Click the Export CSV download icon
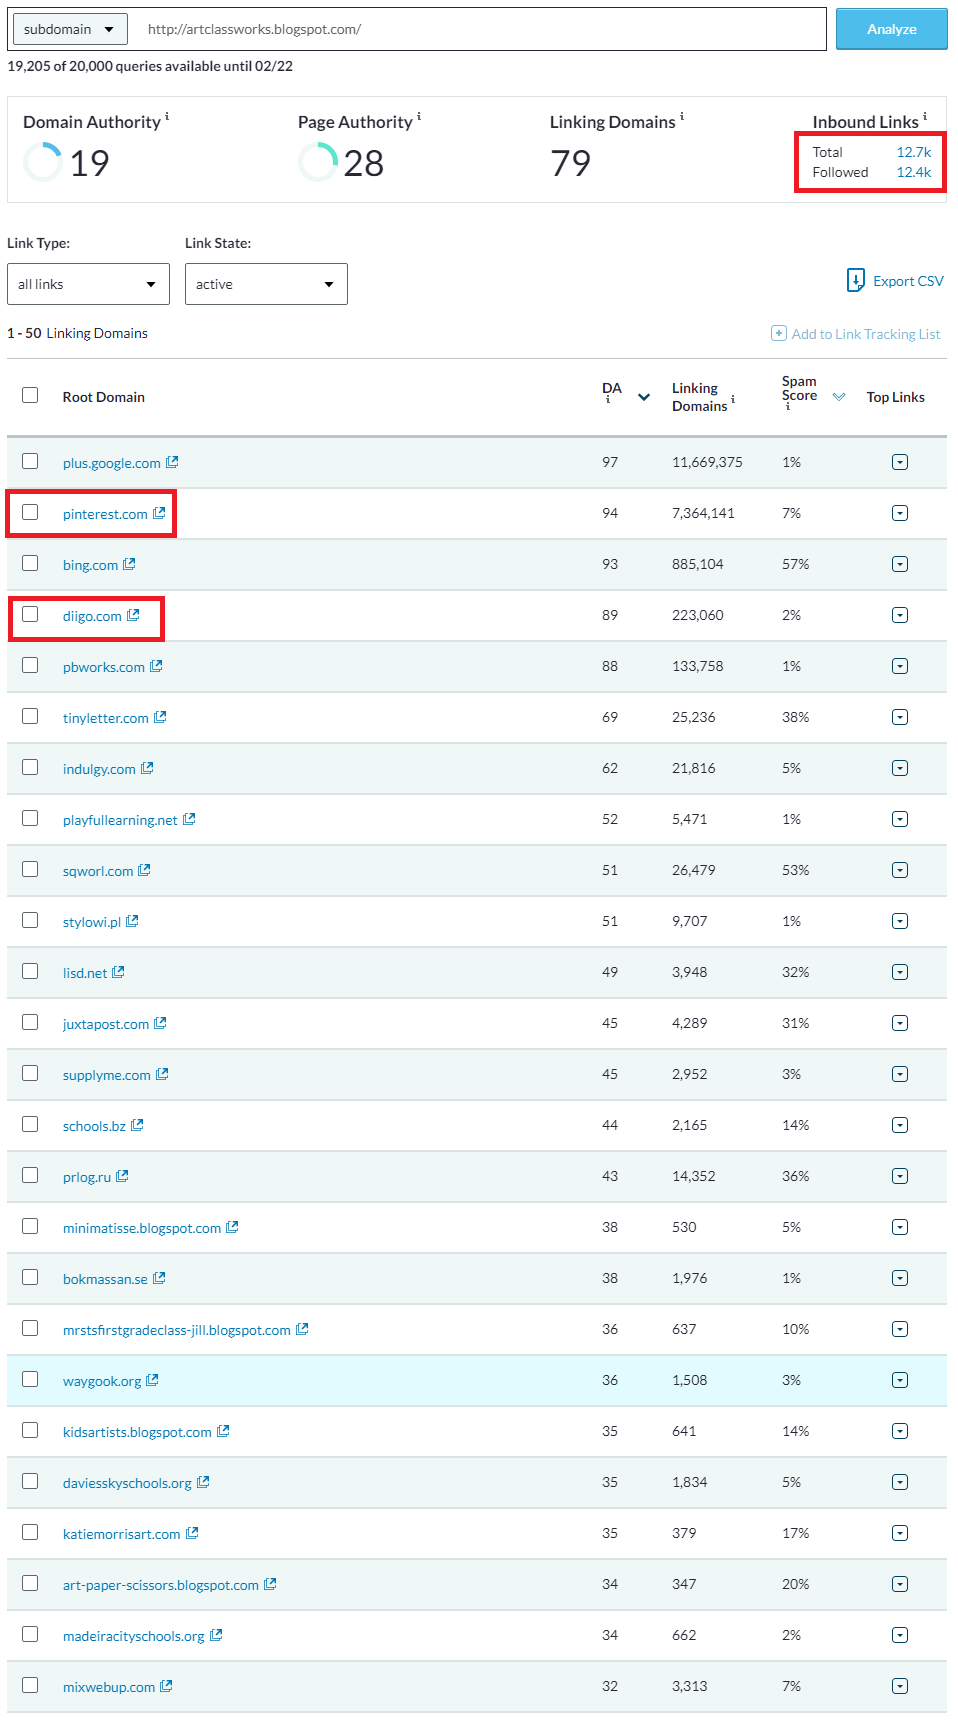The image size is (958, 1722). [855, 281]
